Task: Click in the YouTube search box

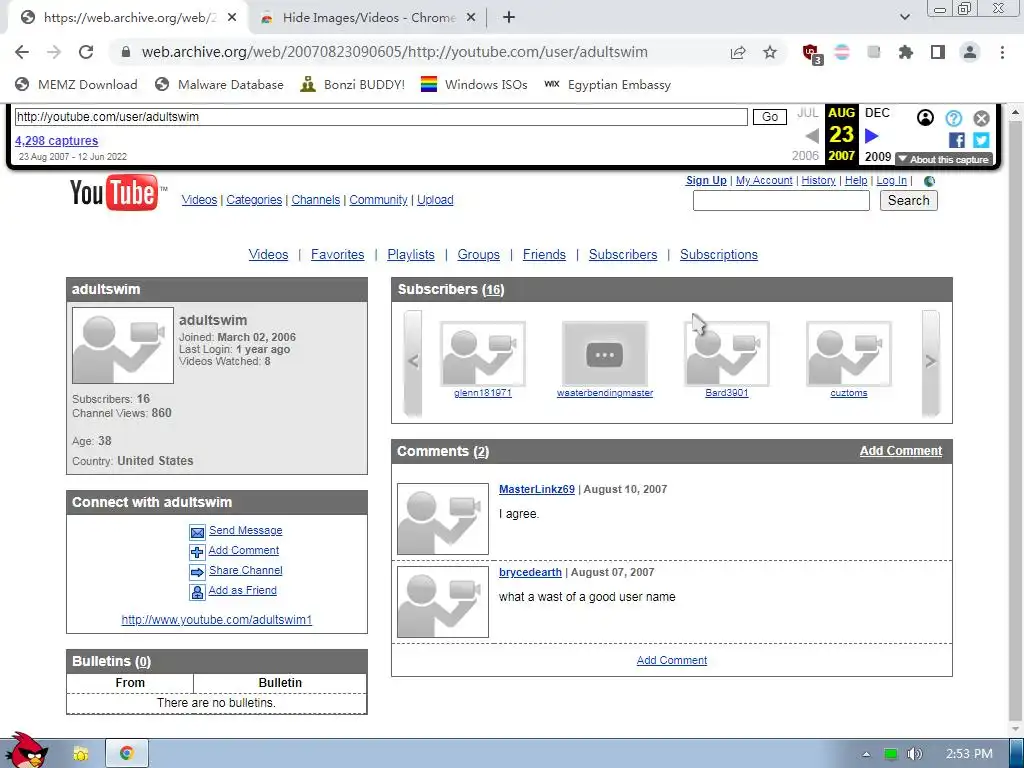Action: coord(781,200)
